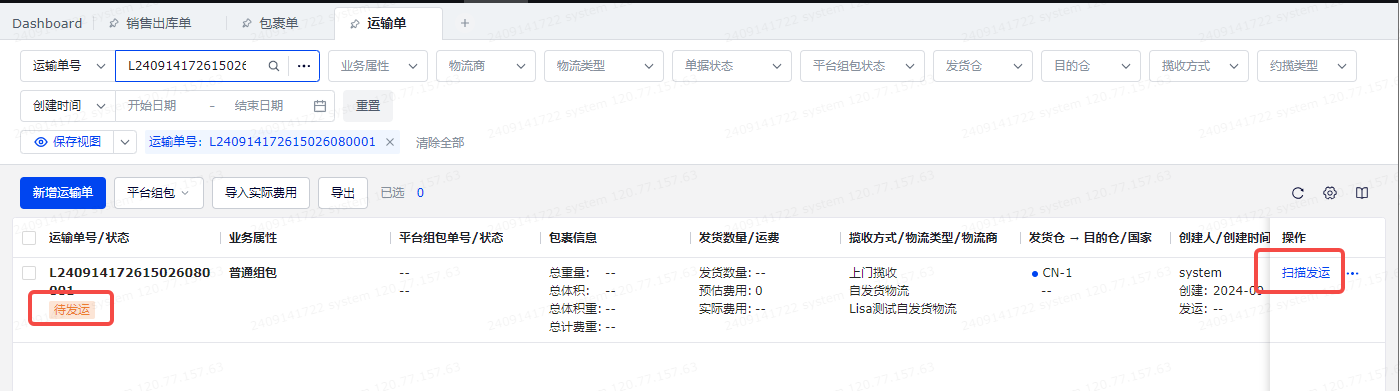Image resolution: width=1400 pixels, height=391 pixels.
Task: Click the 待发运 status tag
Action: pos(72,310)
